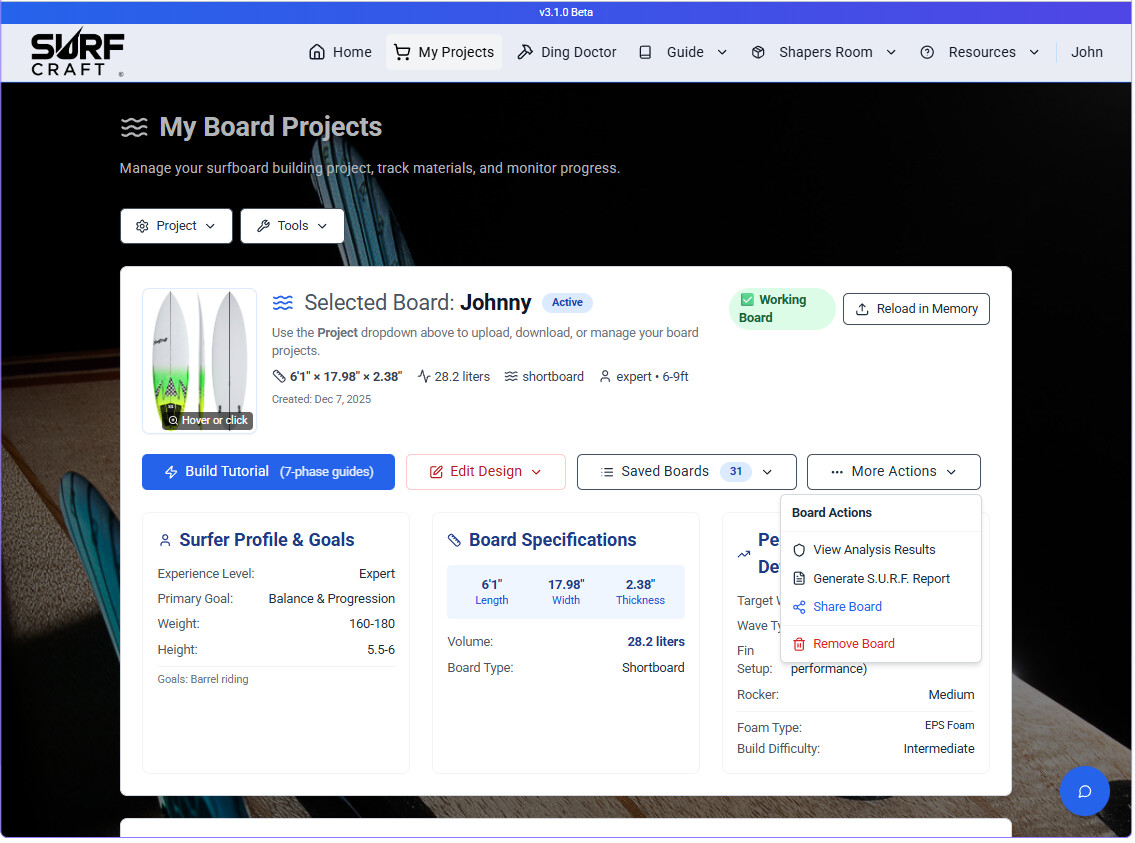Start the Build Tutorial
The image size is (1135, 843).
(x=268, y=472)
